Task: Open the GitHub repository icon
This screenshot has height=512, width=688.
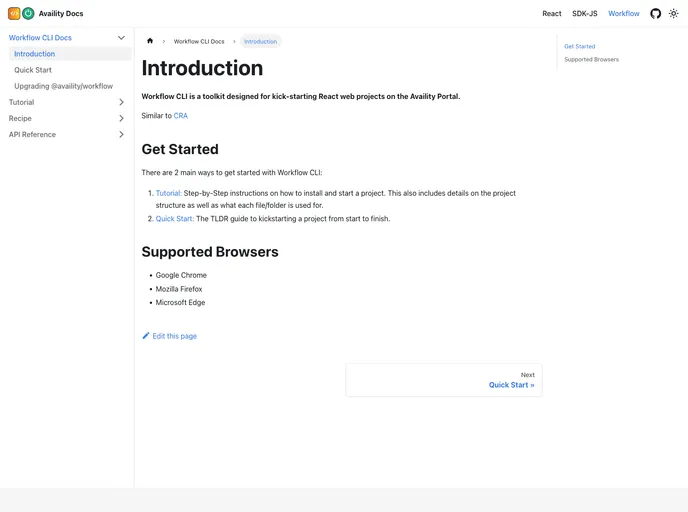Action: (x=656, y=14)
